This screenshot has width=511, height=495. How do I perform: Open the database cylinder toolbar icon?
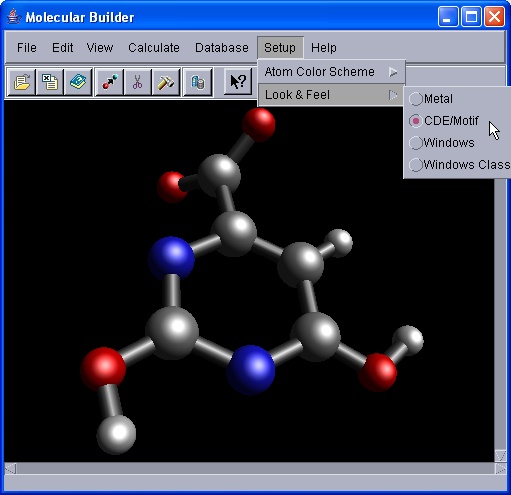(x=198, y=82)
